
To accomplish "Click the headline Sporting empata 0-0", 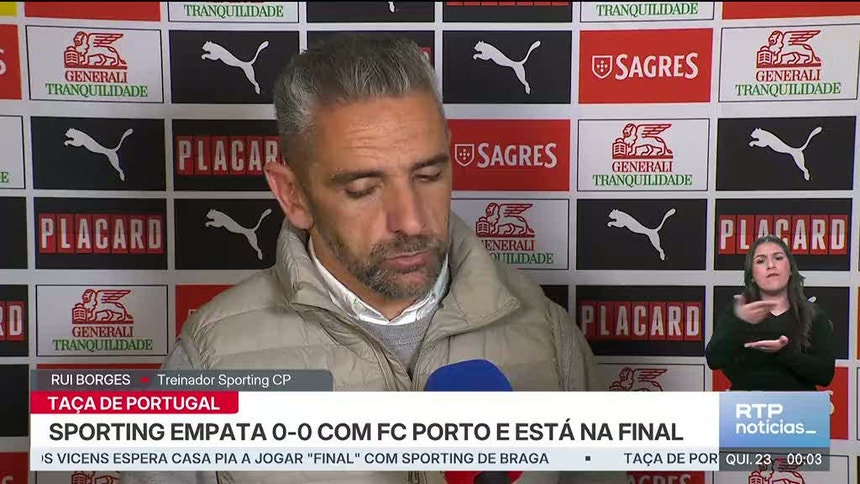I will coord(366,432).
